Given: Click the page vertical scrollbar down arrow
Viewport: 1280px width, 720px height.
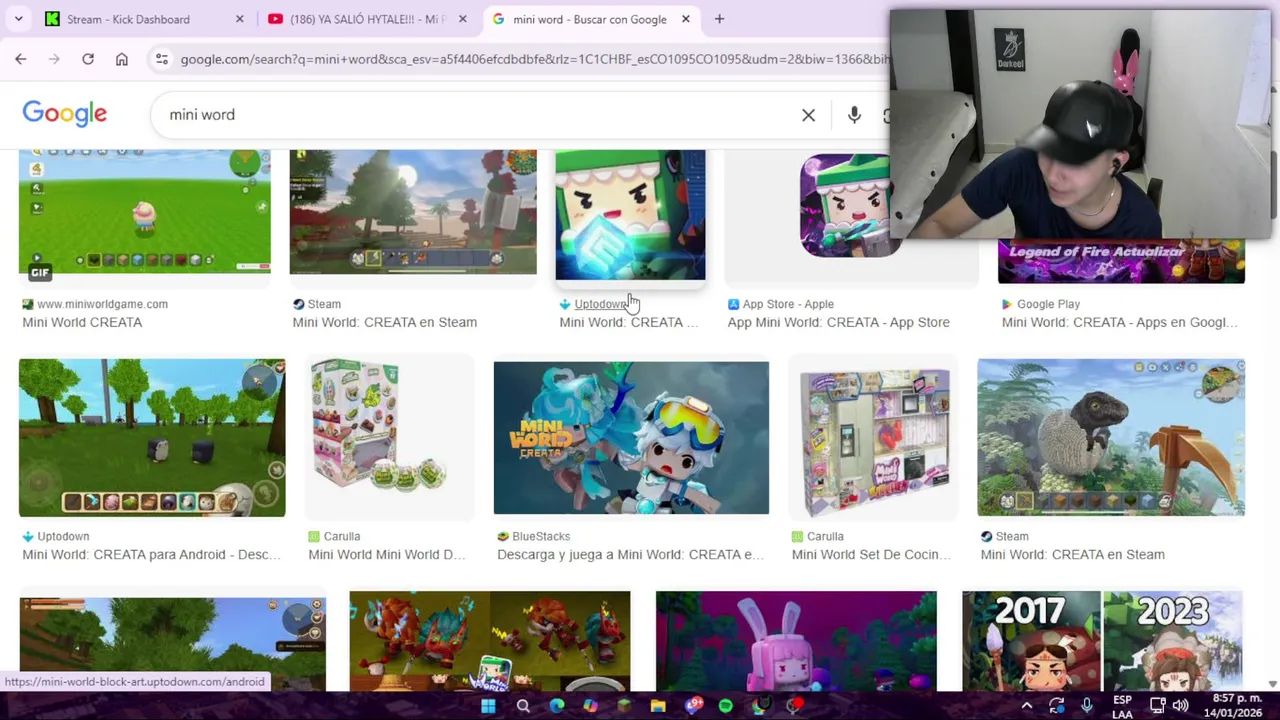Looking at the screenshot, I should click(x=1272, y=684).
